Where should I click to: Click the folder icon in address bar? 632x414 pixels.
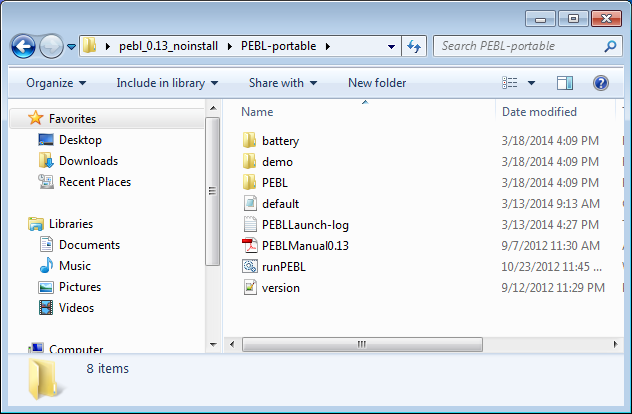[x=89, y=46]
